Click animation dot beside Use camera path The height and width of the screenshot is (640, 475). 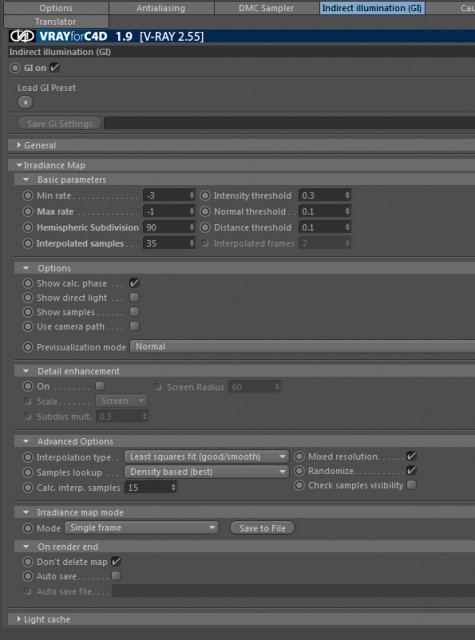tap(27, 327)
